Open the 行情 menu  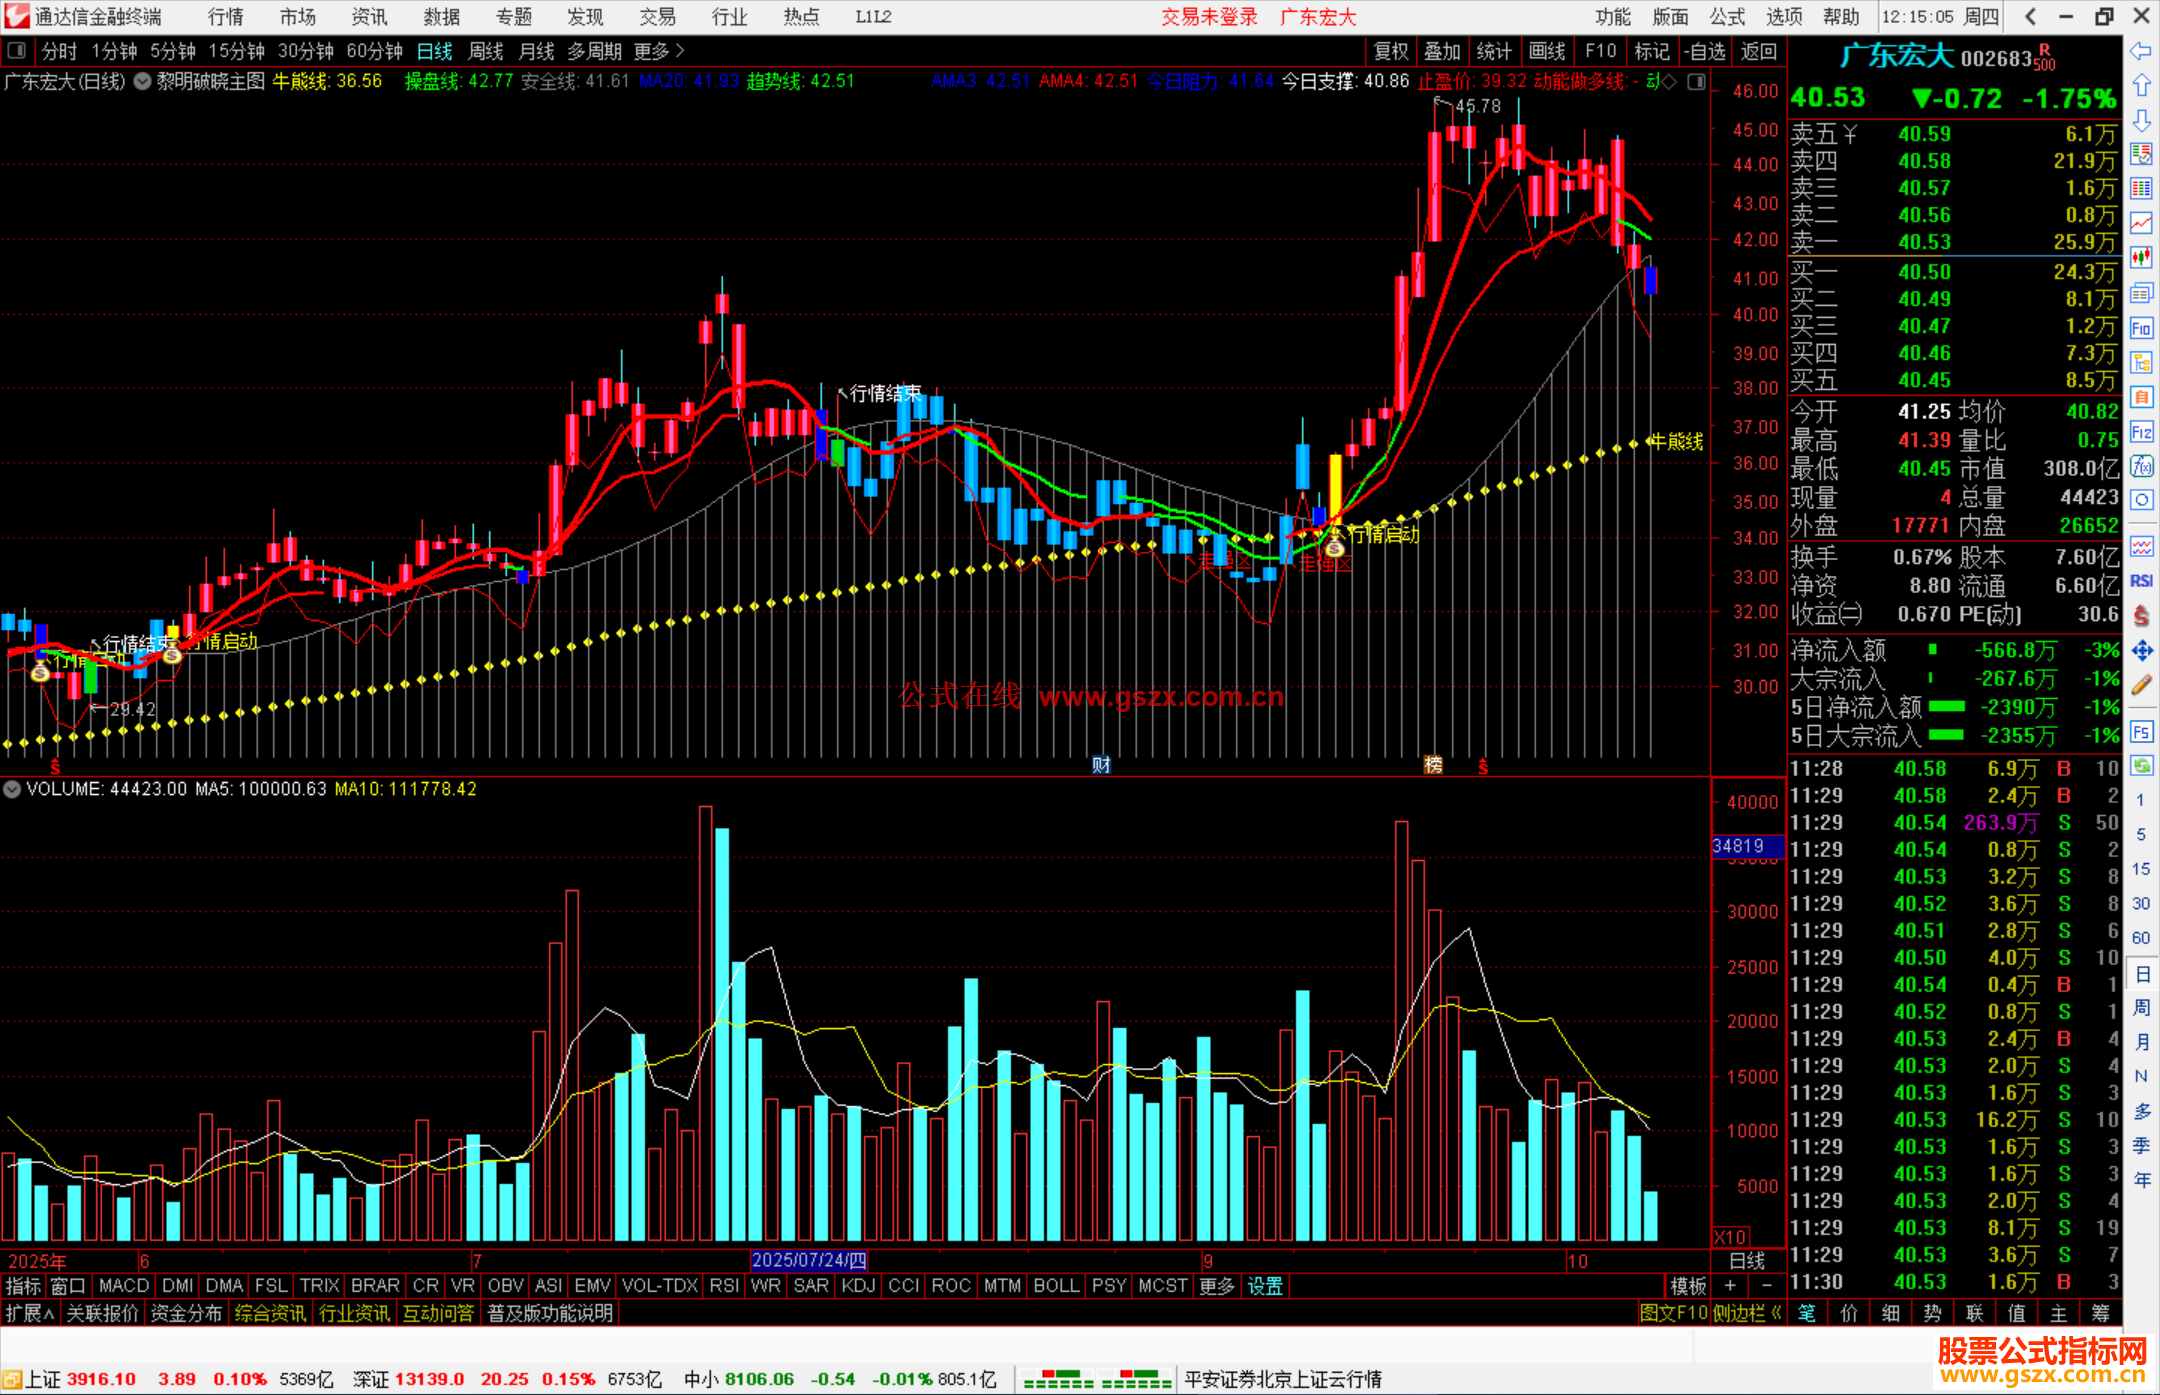226,17
